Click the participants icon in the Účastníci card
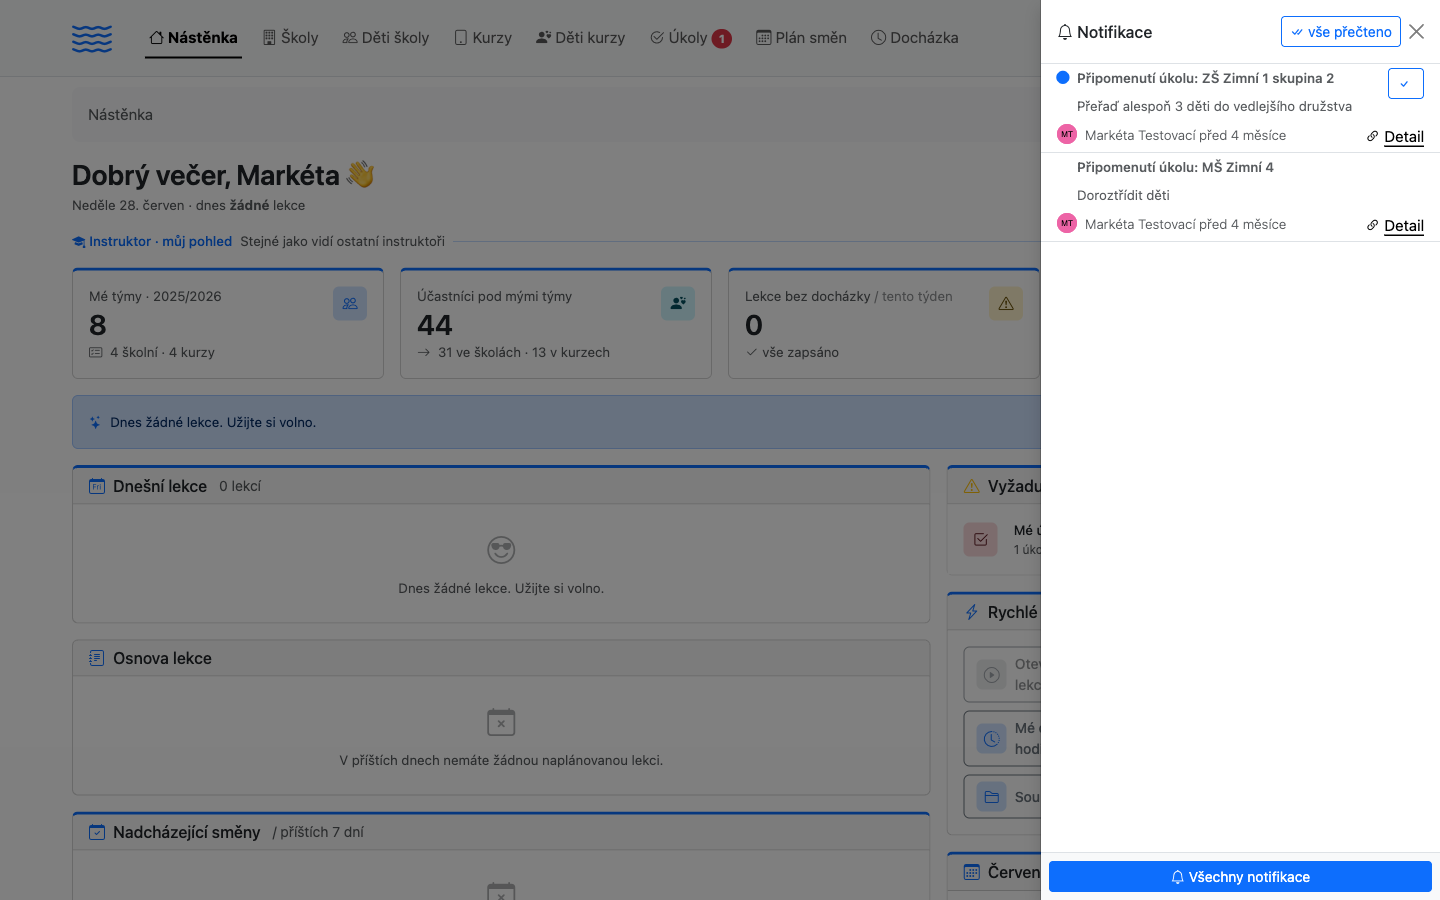 click(678, 303)
